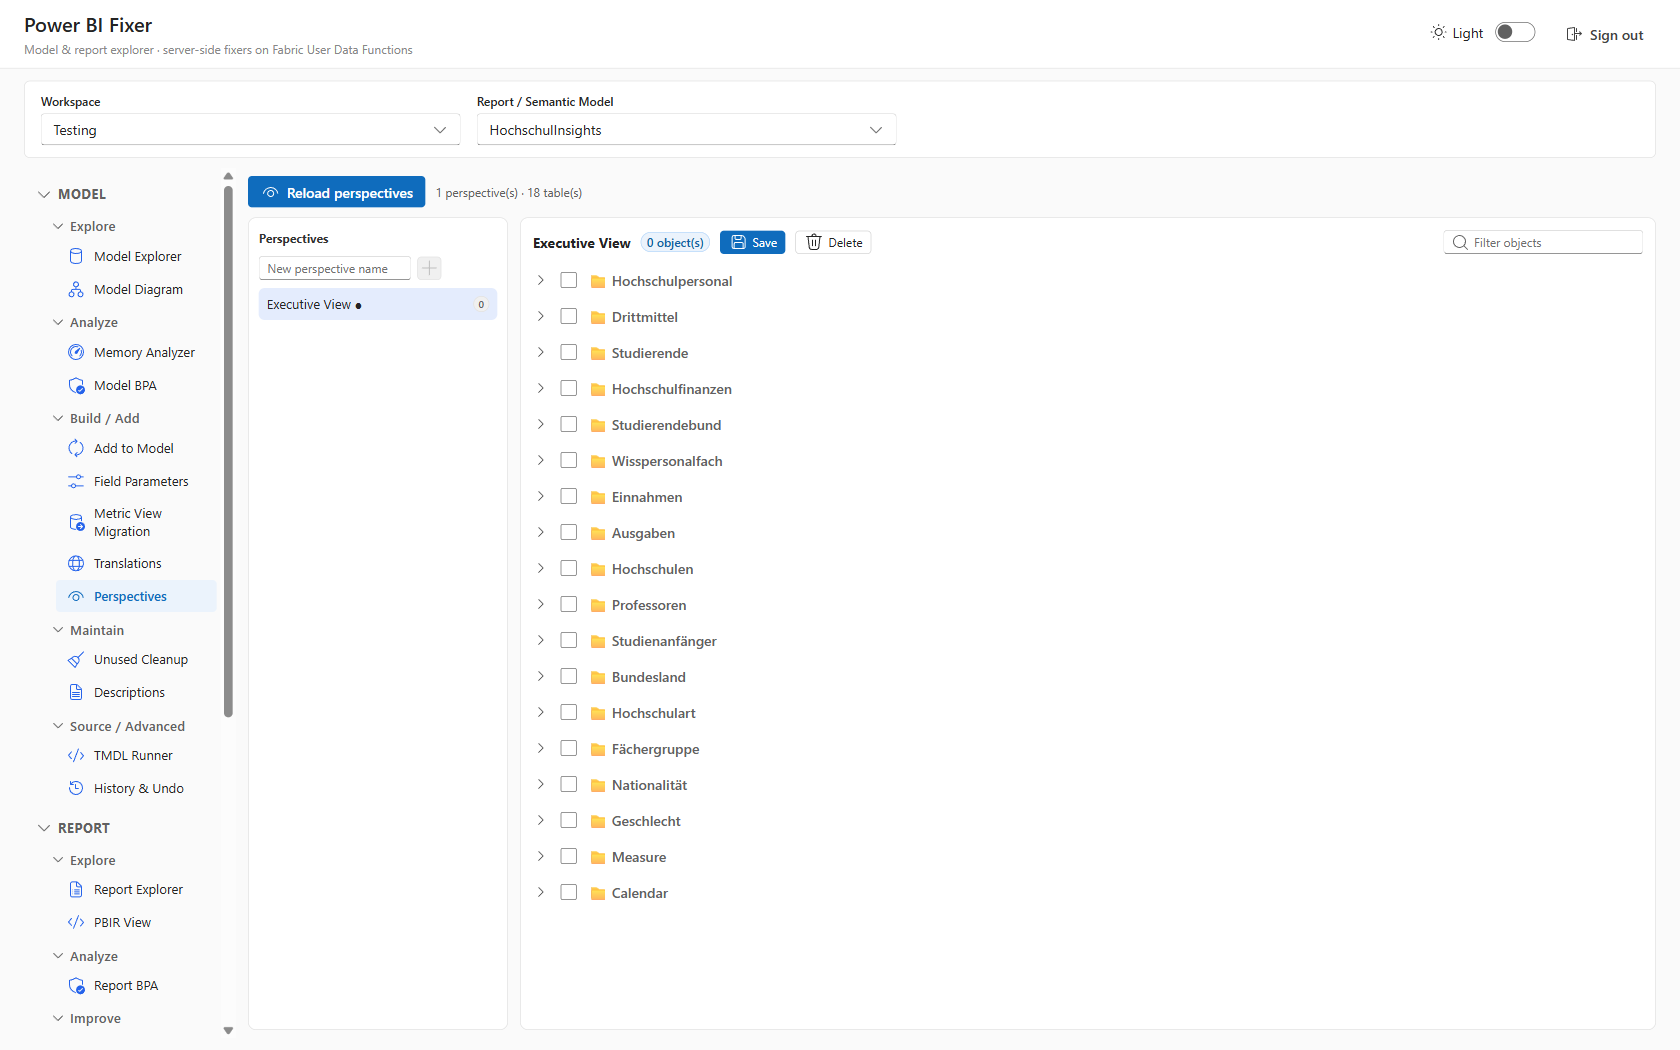The width and height of the screenshot is (1680, 1050).
Task: Click the 0 object(s) badge
Action: click(675, 242)
